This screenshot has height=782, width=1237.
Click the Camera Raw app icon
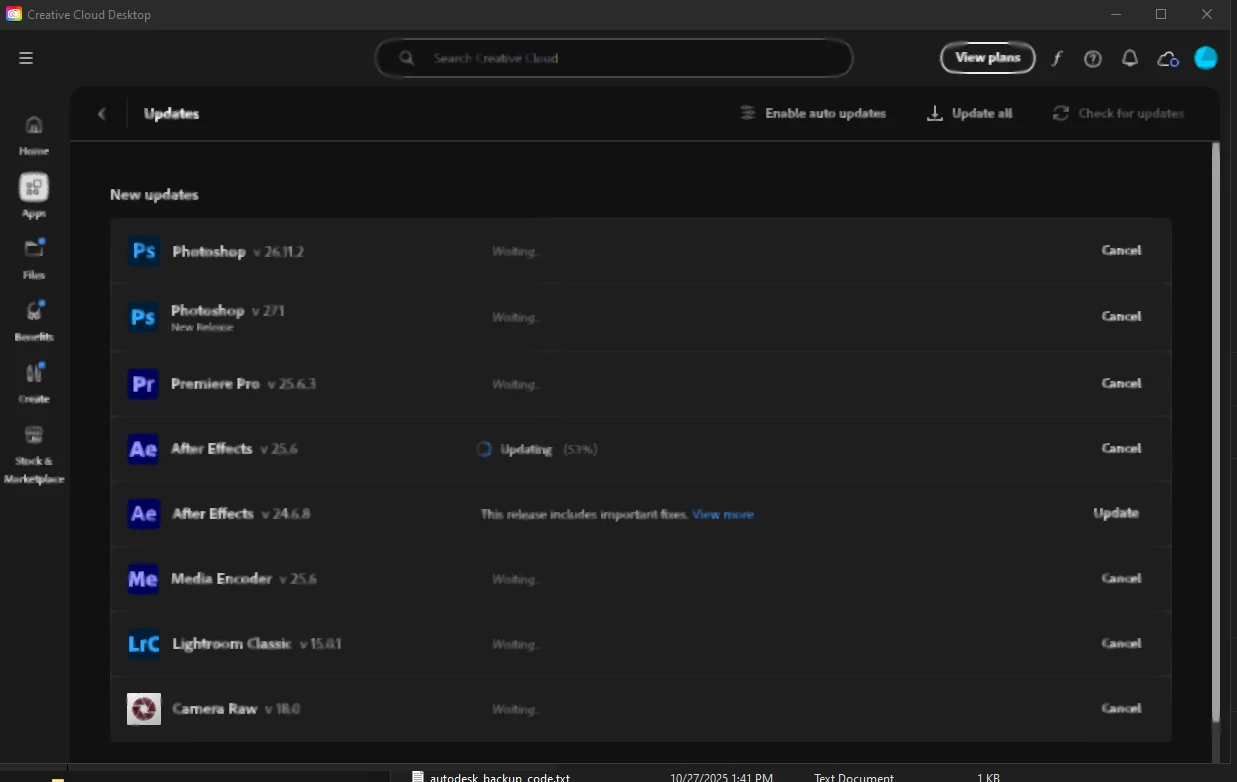point(144,709)
